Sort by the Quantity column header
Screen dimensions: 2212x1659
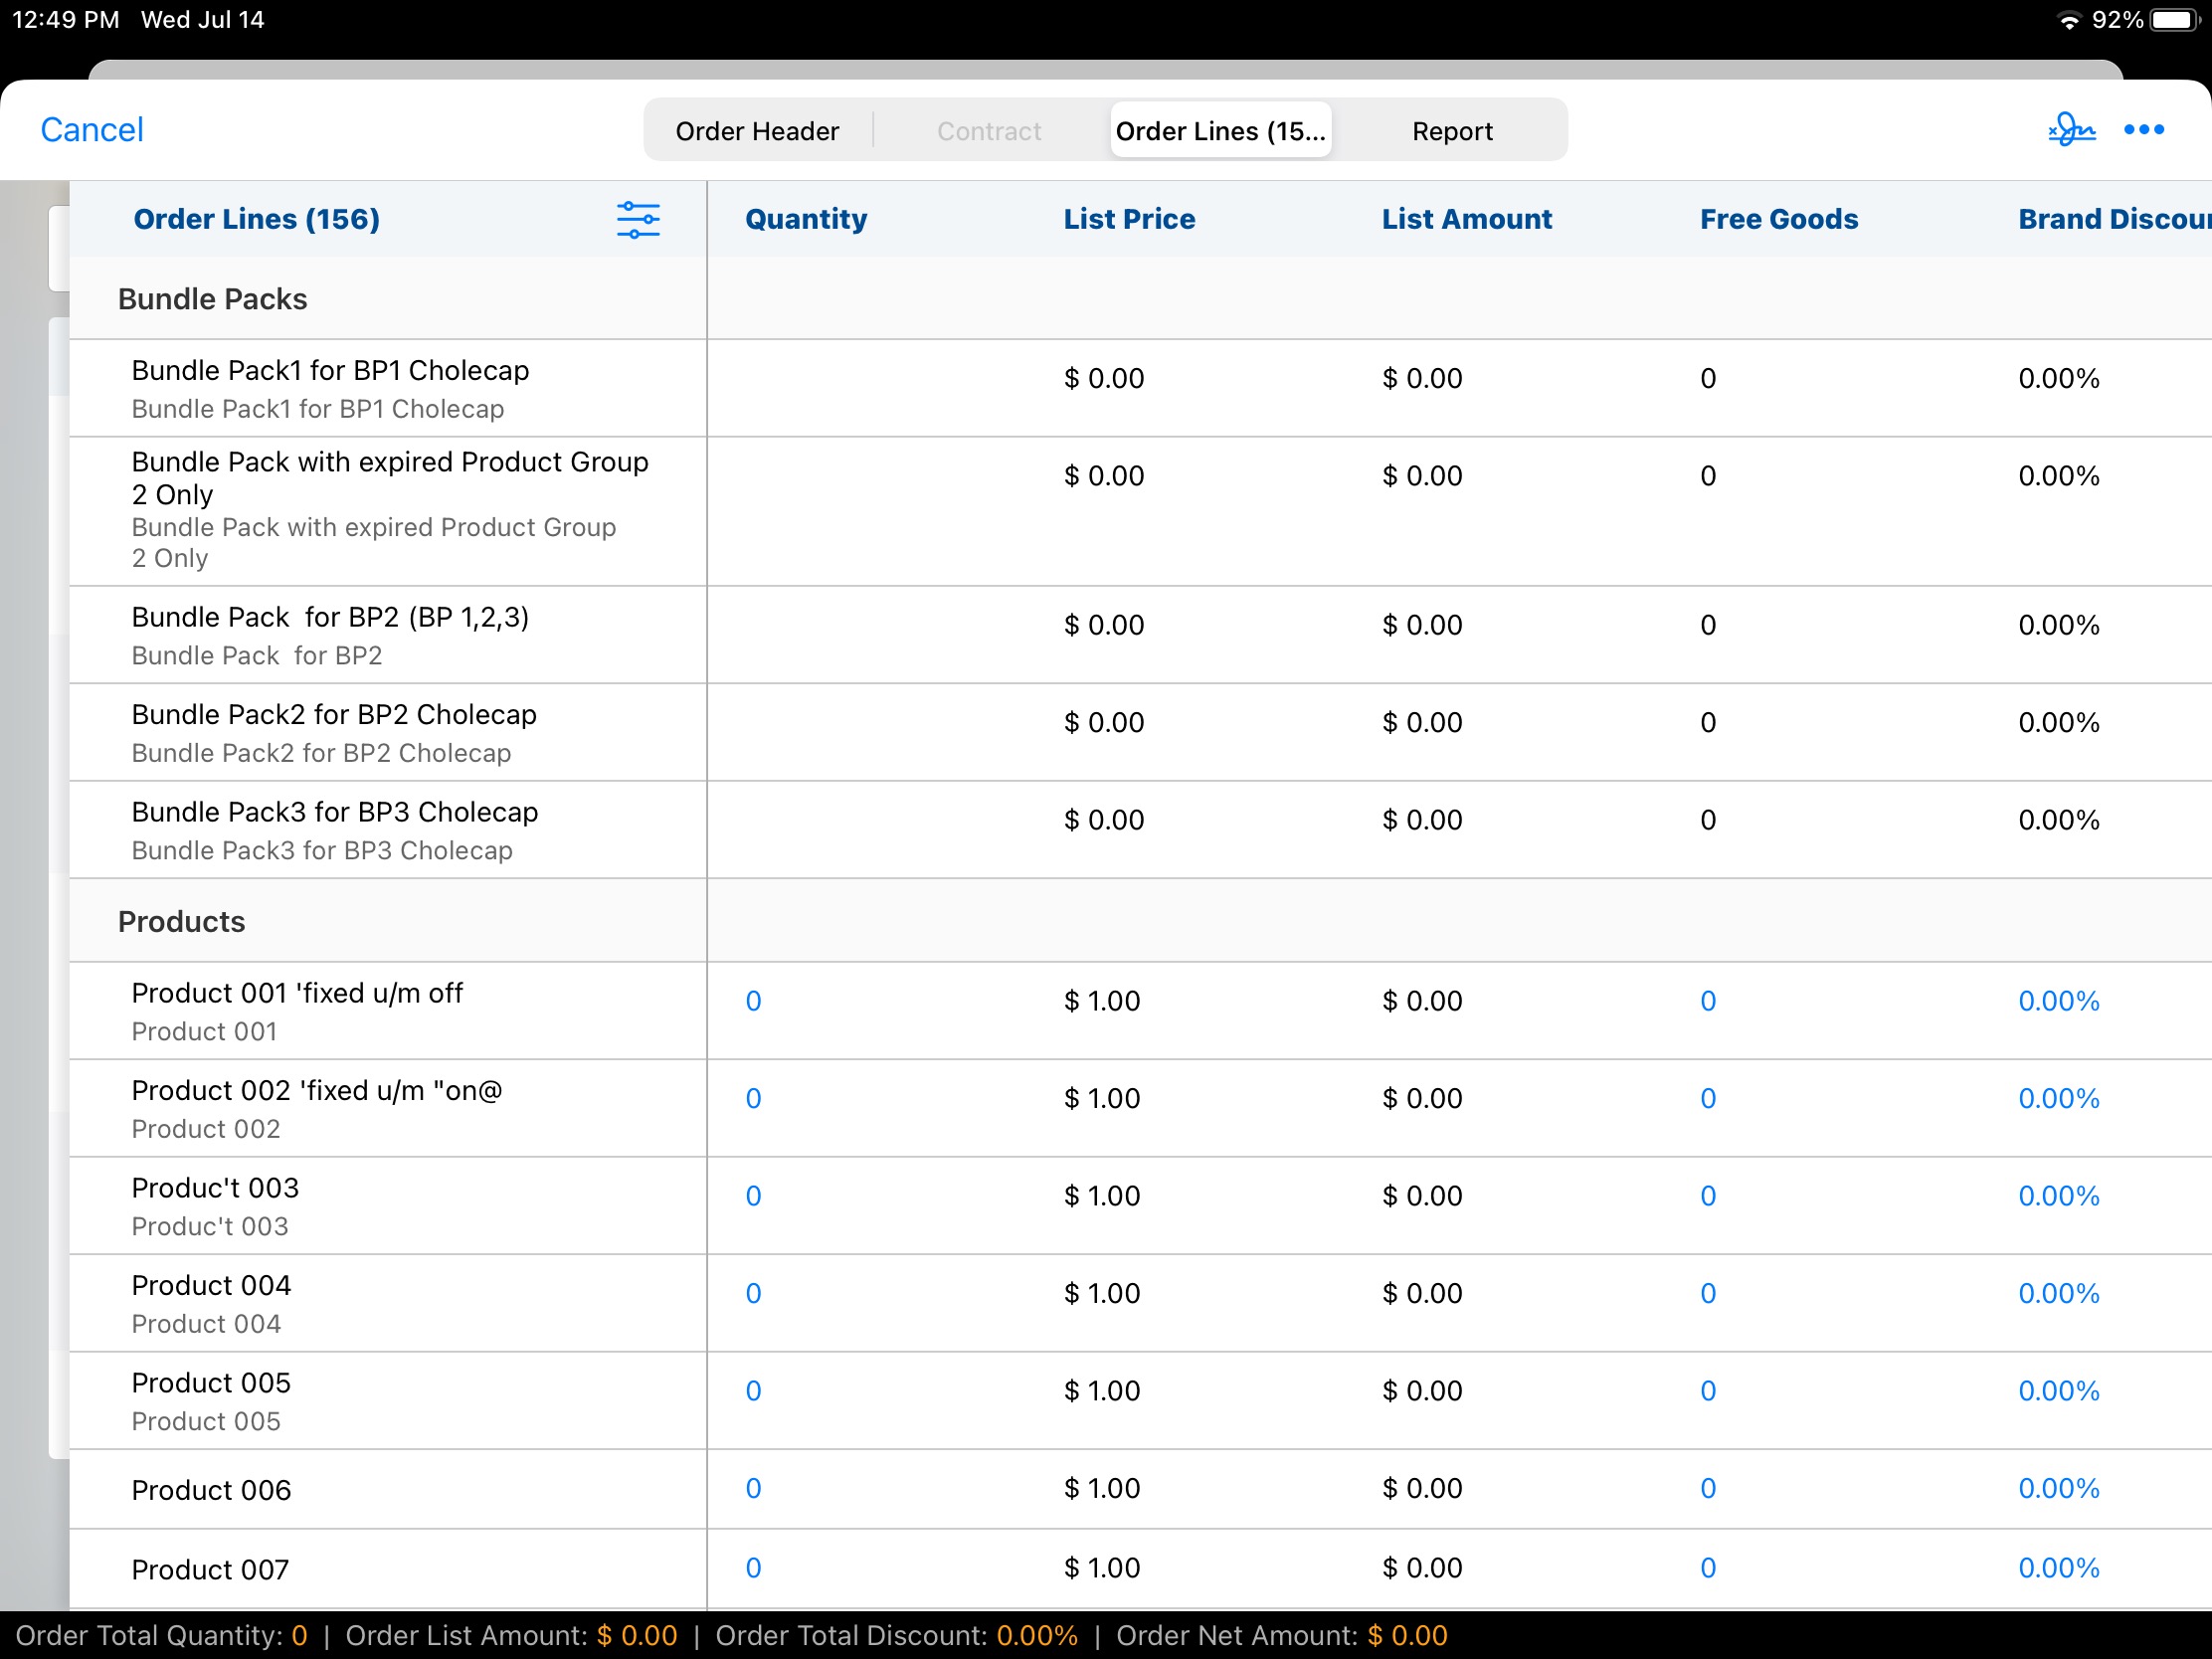point(805,219)
